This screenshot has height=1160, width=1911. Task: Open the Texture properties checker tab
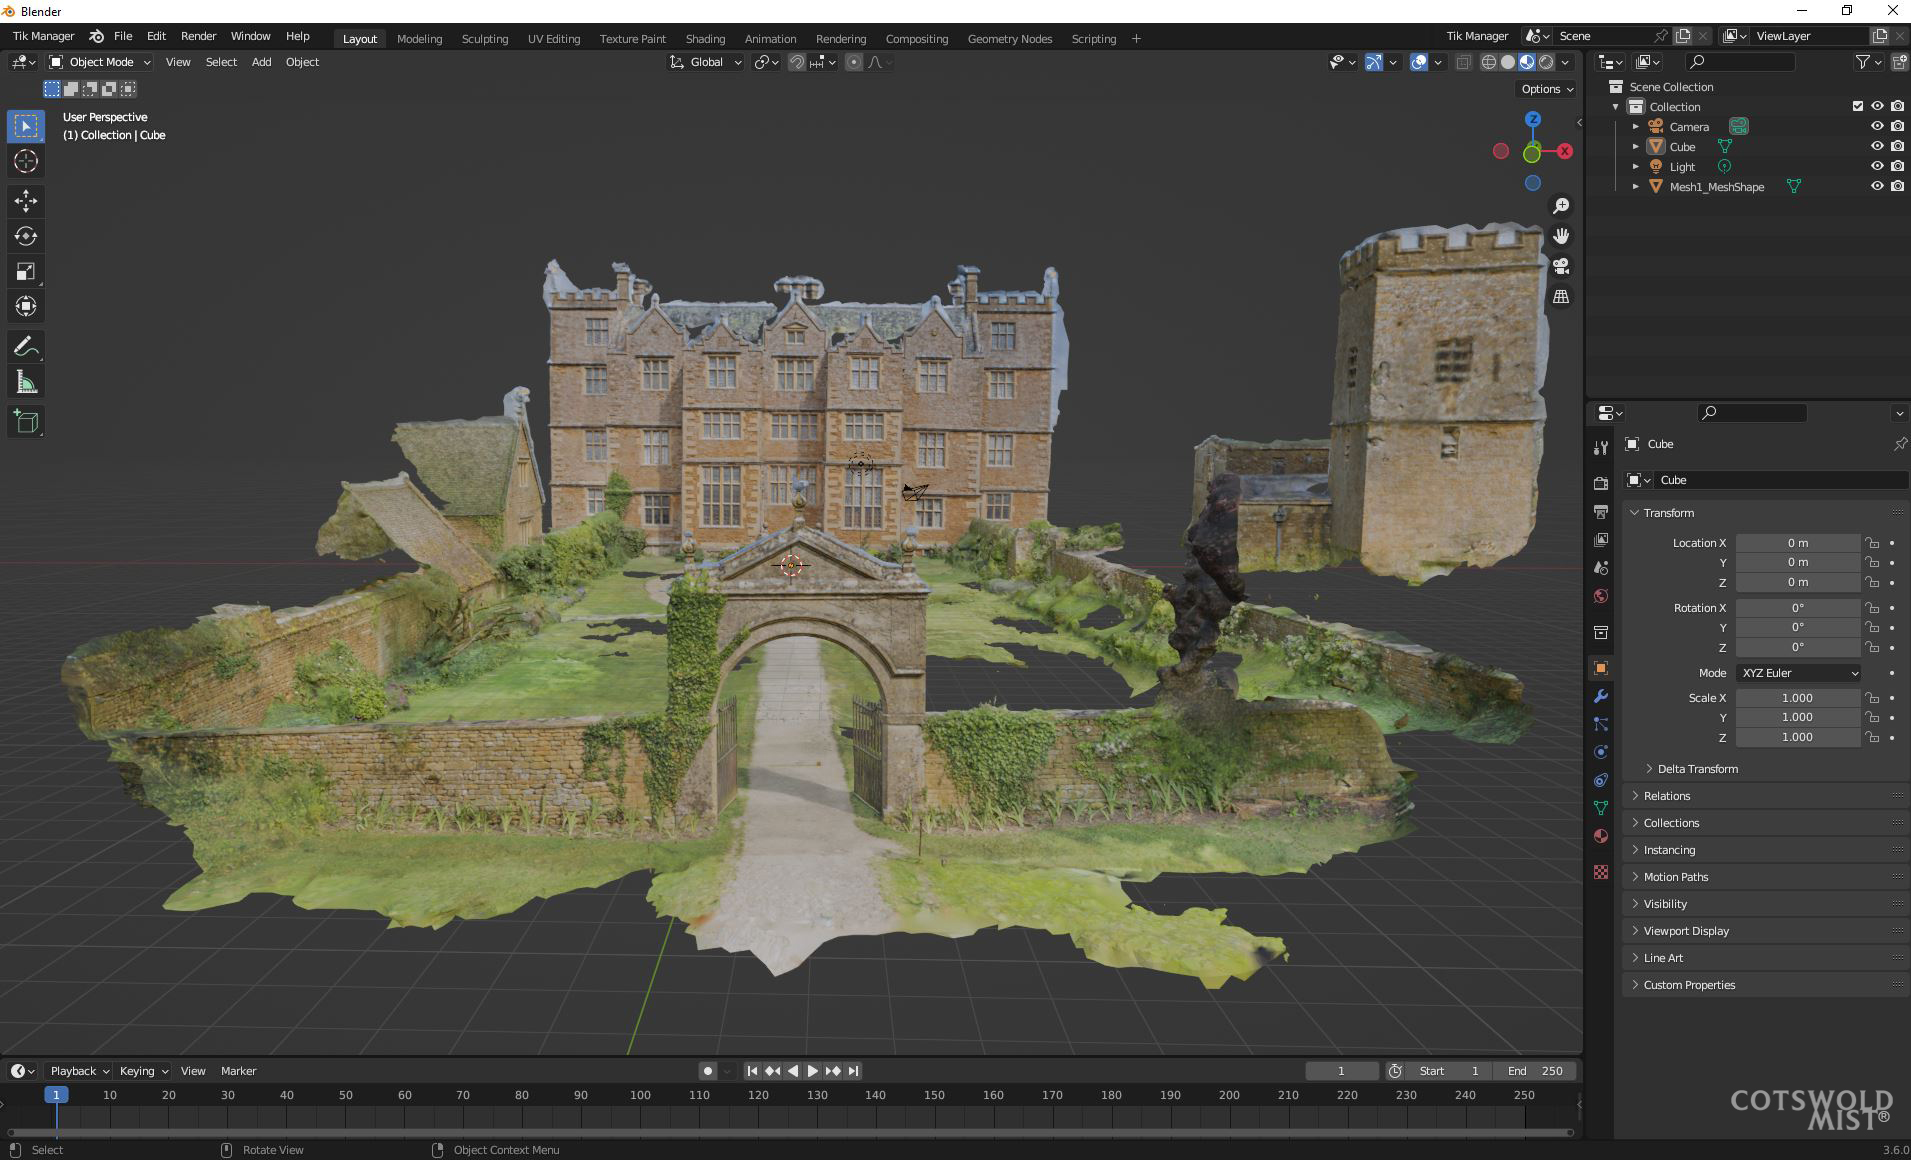1601,872
